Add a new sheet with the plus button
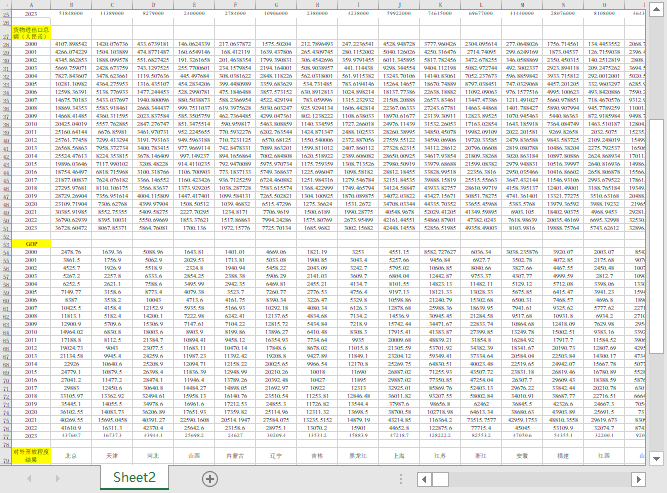The width and height of the screenshot is (667, 493). 209,479
